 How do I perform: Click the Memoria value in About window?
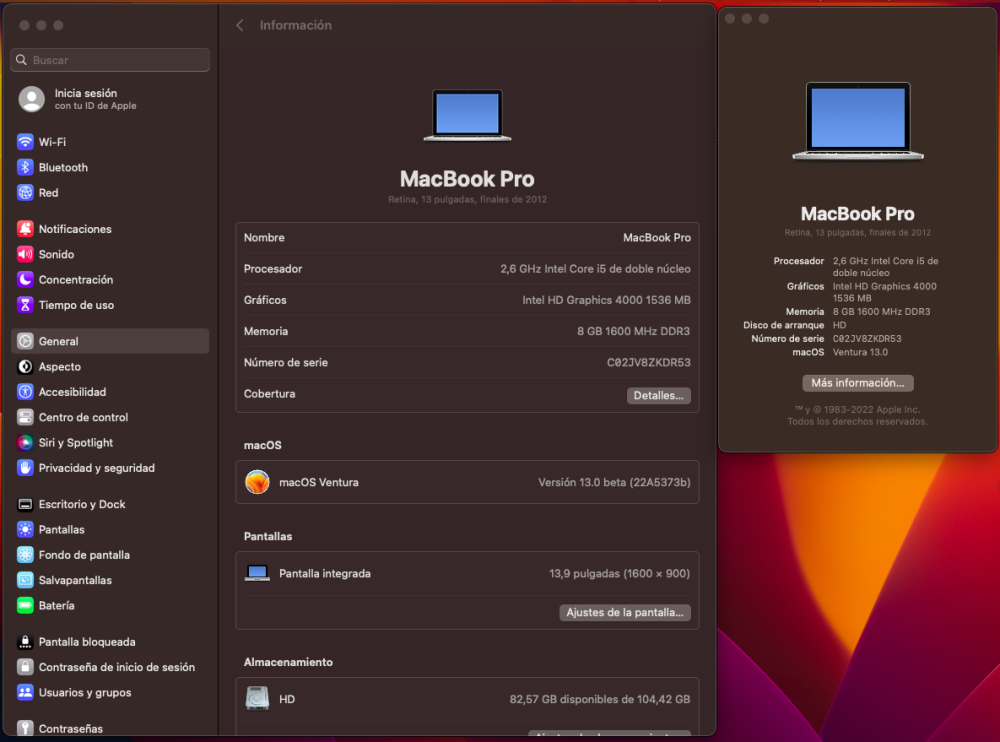(x=881, y=312)
